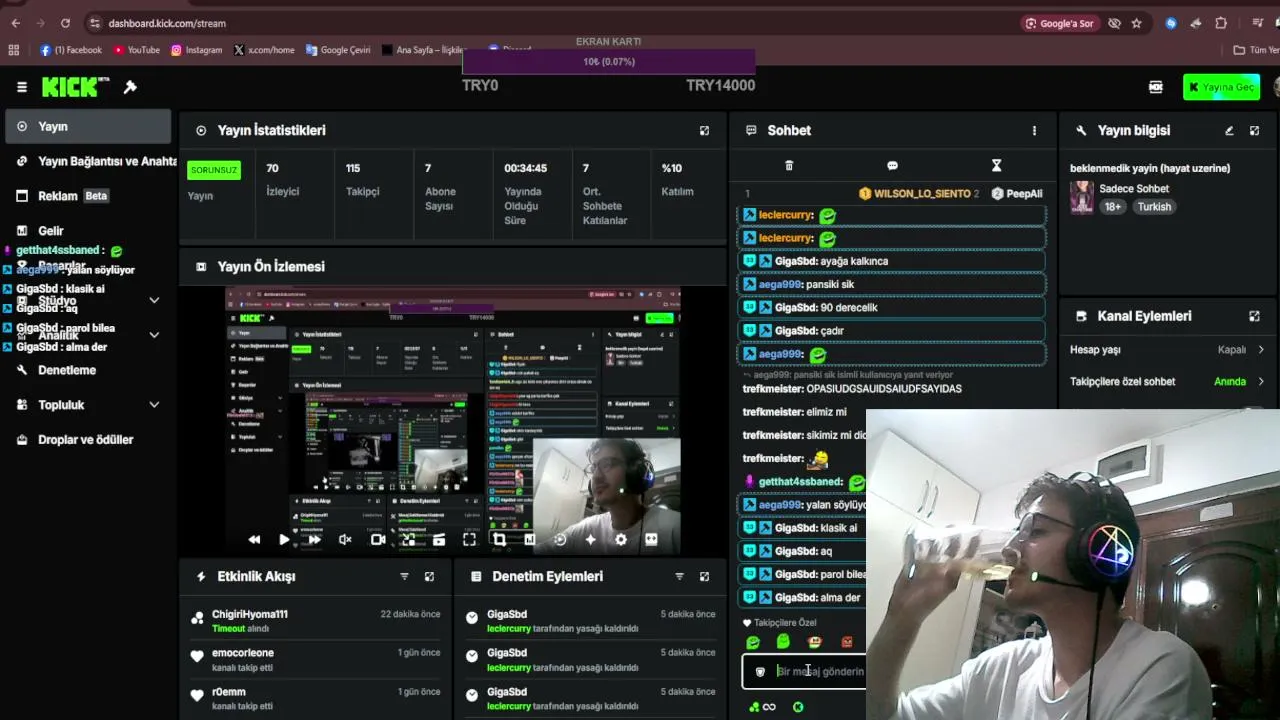Viewport: 1280px width, 720px height.
Task: Click the Yayına Geç button
Action: pyautogui.click(x=1221, y=87)
